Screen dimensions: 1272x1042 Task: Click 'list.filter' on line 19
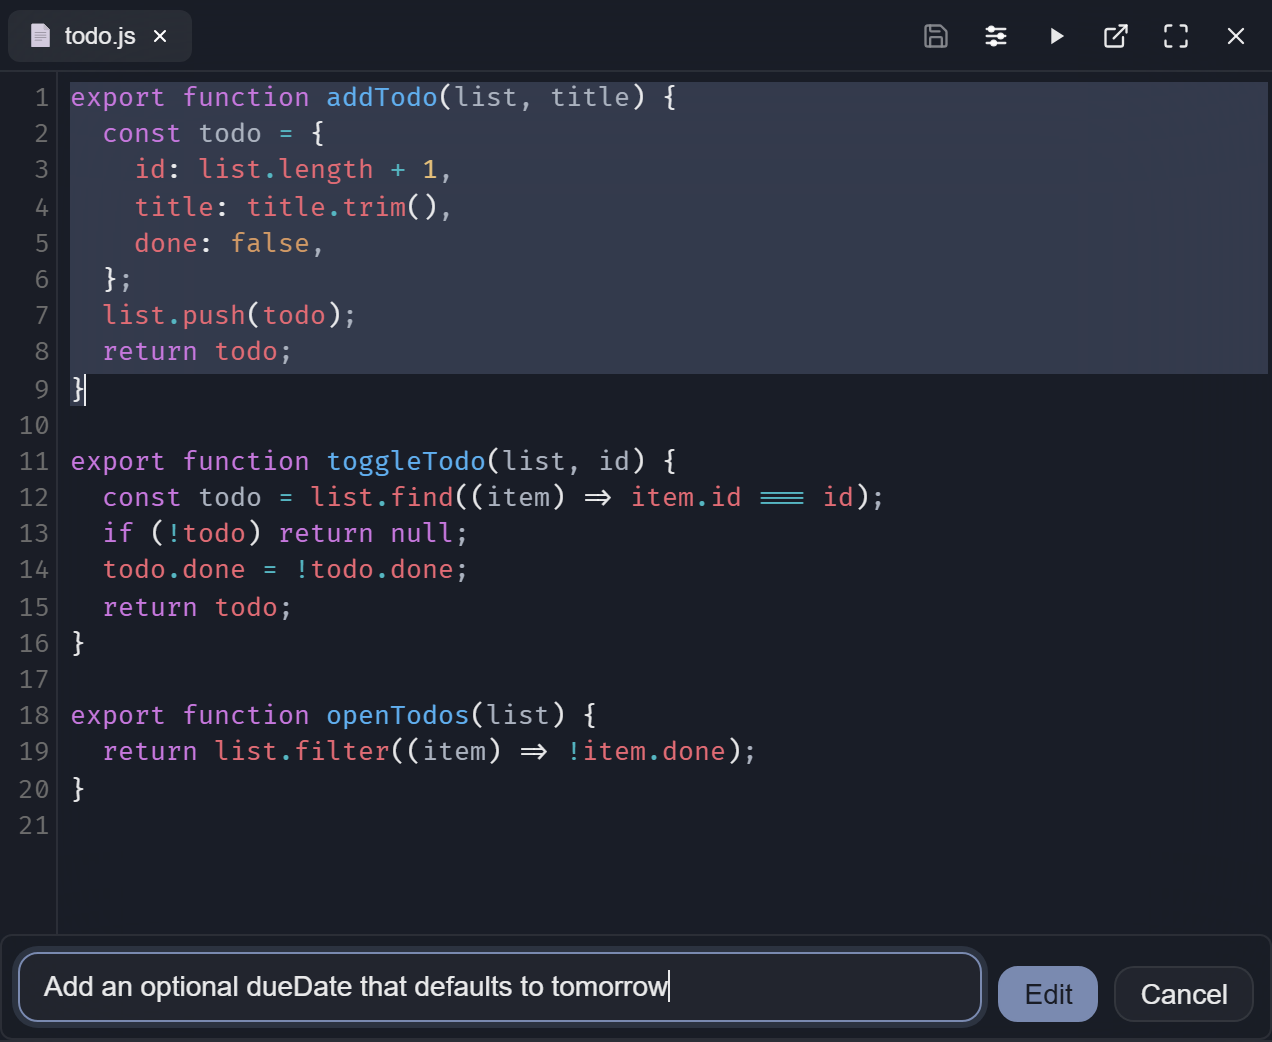[x=302, y=751]
